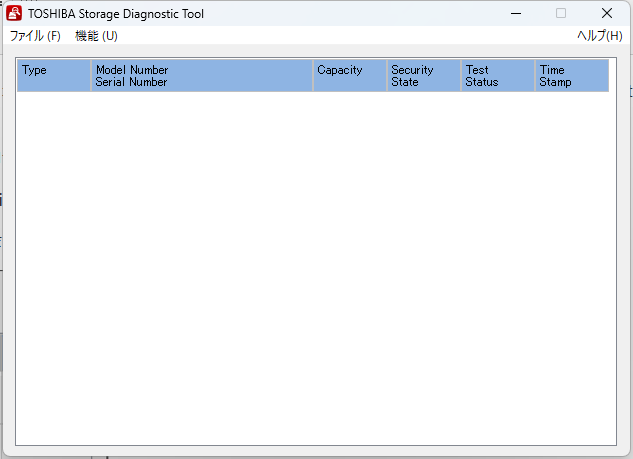
Task: Close the TOSHIBA Storage Diagnostic Tool window
Action: (x=607, y=14)
